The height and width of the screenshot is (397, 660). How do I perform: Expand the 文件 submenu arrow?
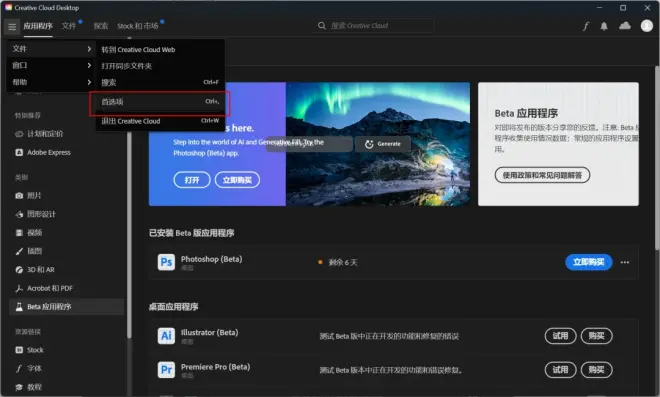89,49
